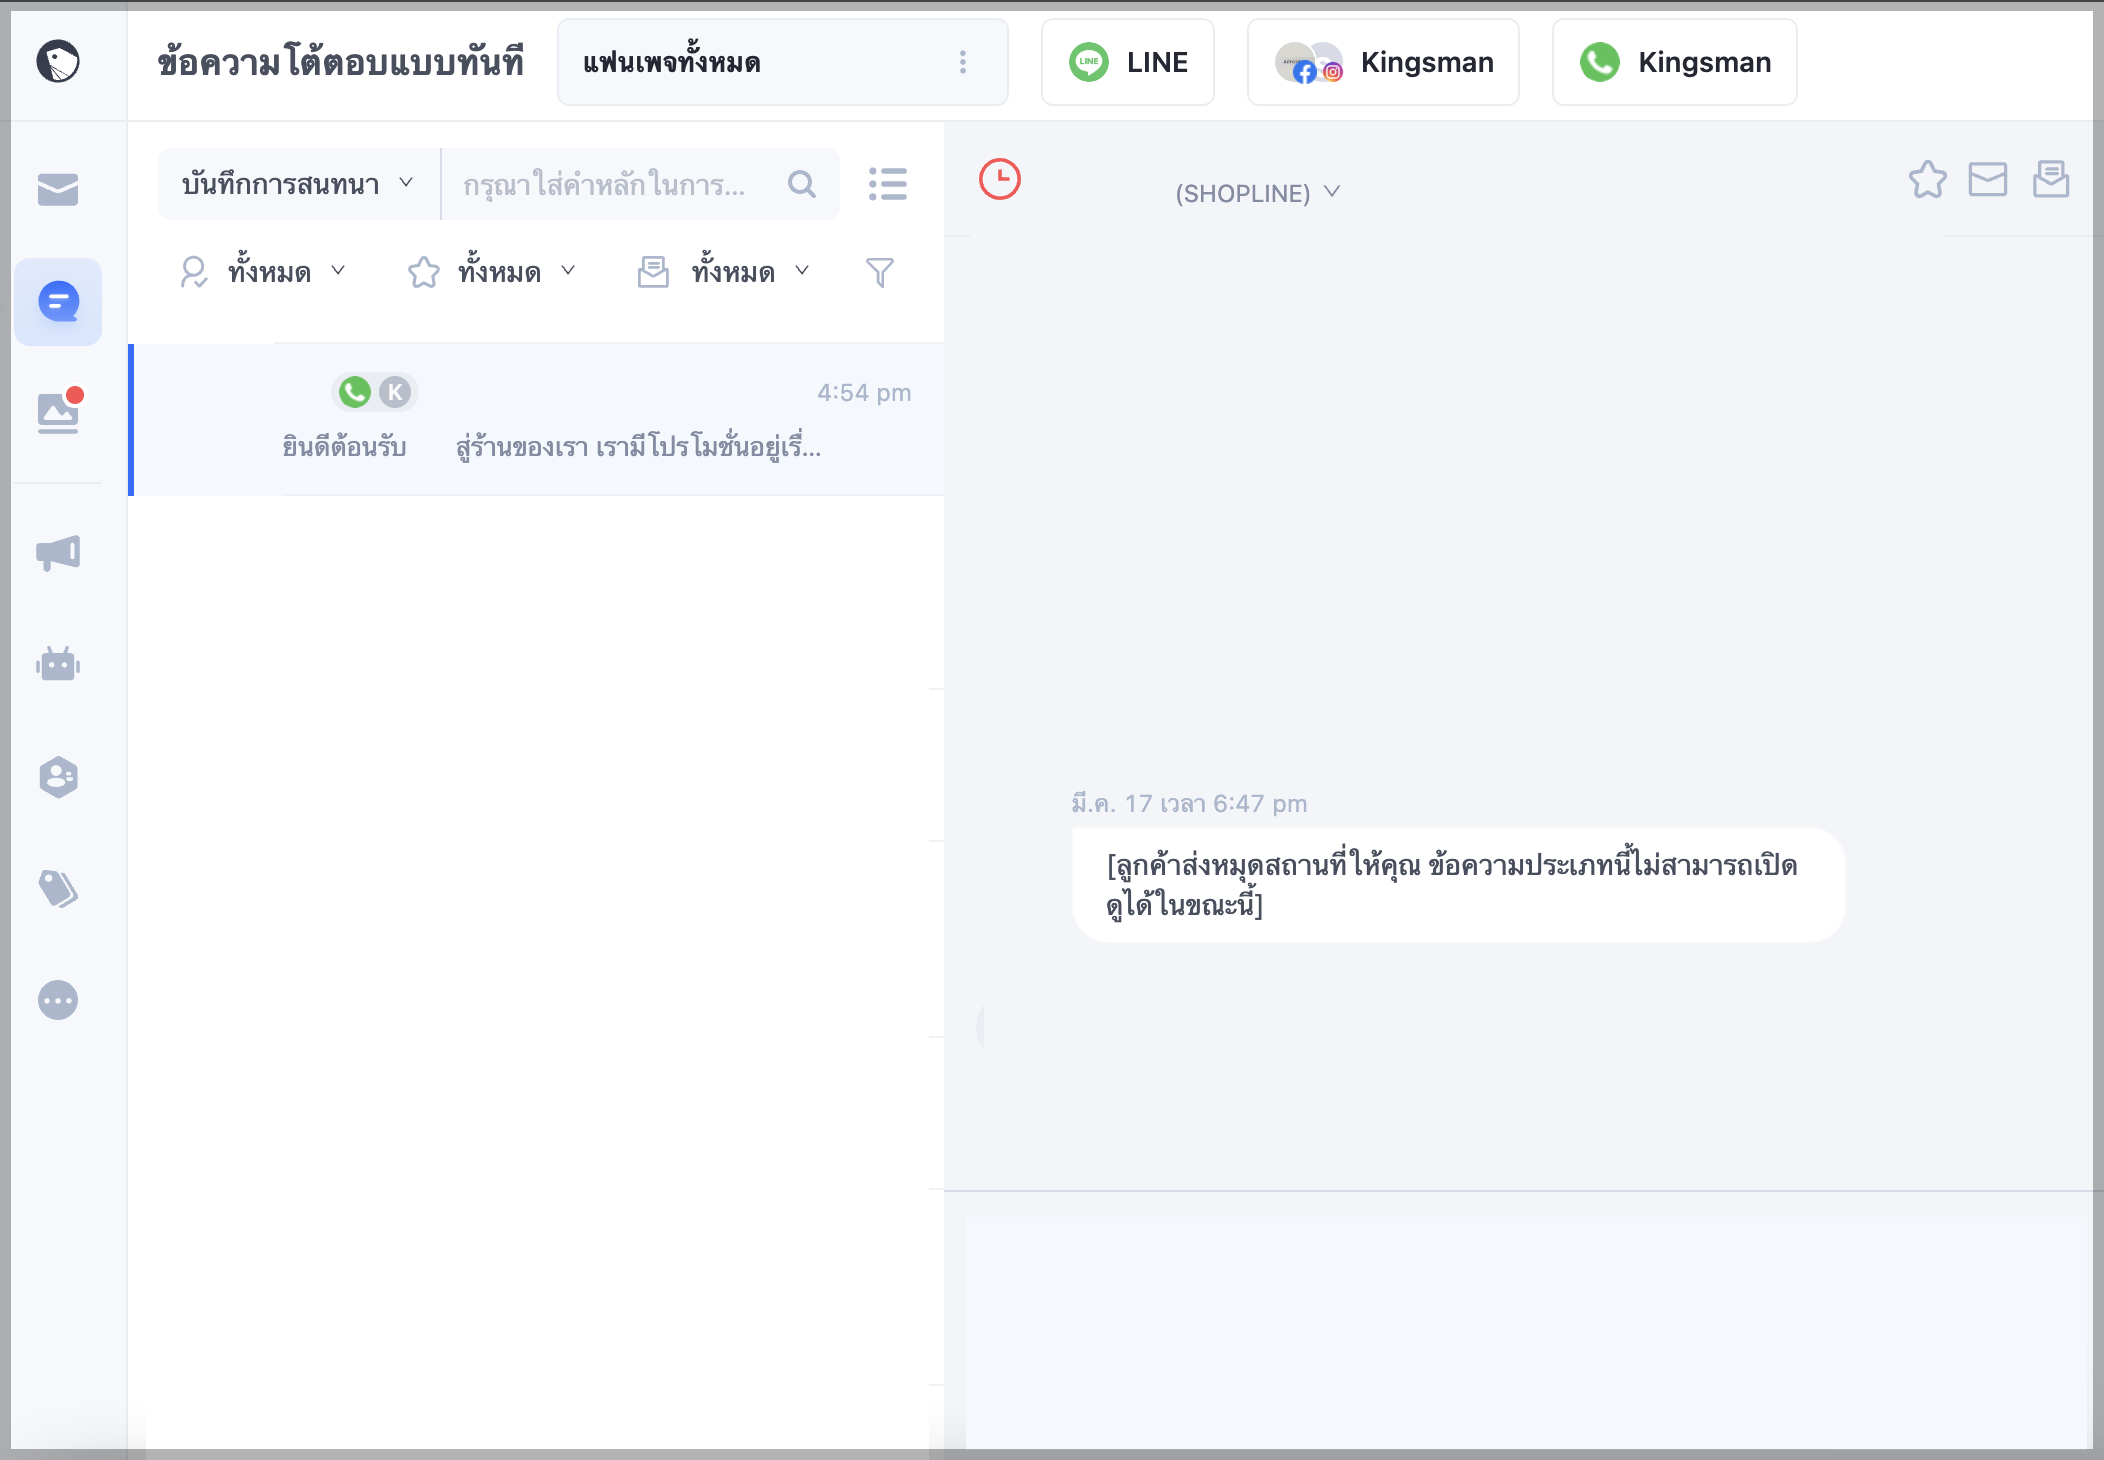This screenshot has height=1460, width=2104.
Task: Open the แฟนเพจทั้งหมด selector
Action: coord(782,62)
